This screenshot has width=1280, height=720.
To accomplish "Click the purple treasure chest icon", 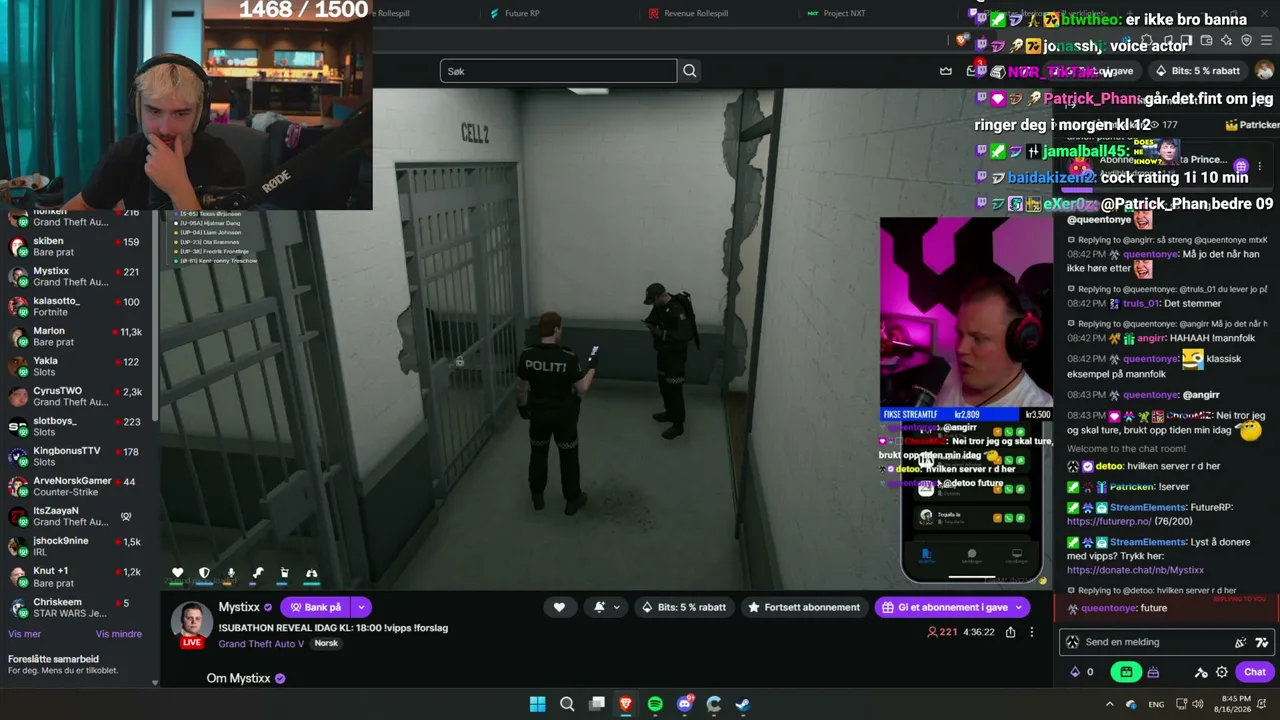I will tap(1153, 672).
